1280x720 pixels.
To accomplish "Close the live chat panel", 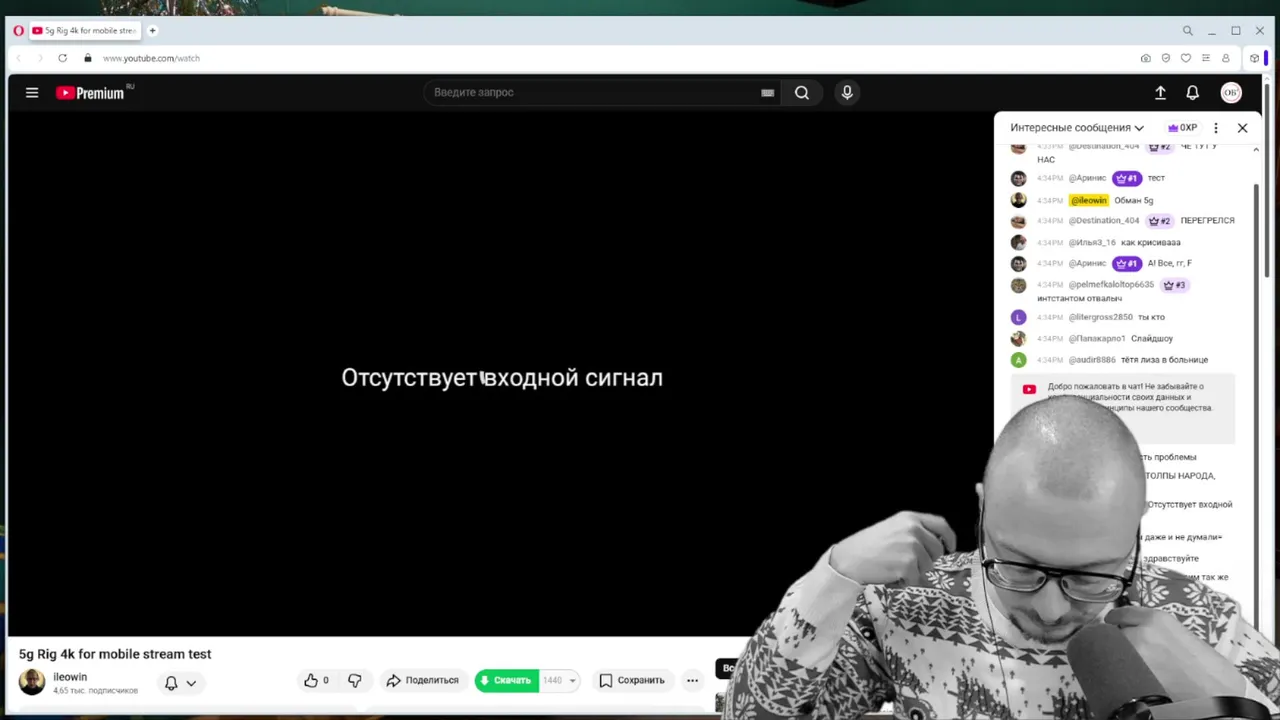I will click(x=1242, y=128).
